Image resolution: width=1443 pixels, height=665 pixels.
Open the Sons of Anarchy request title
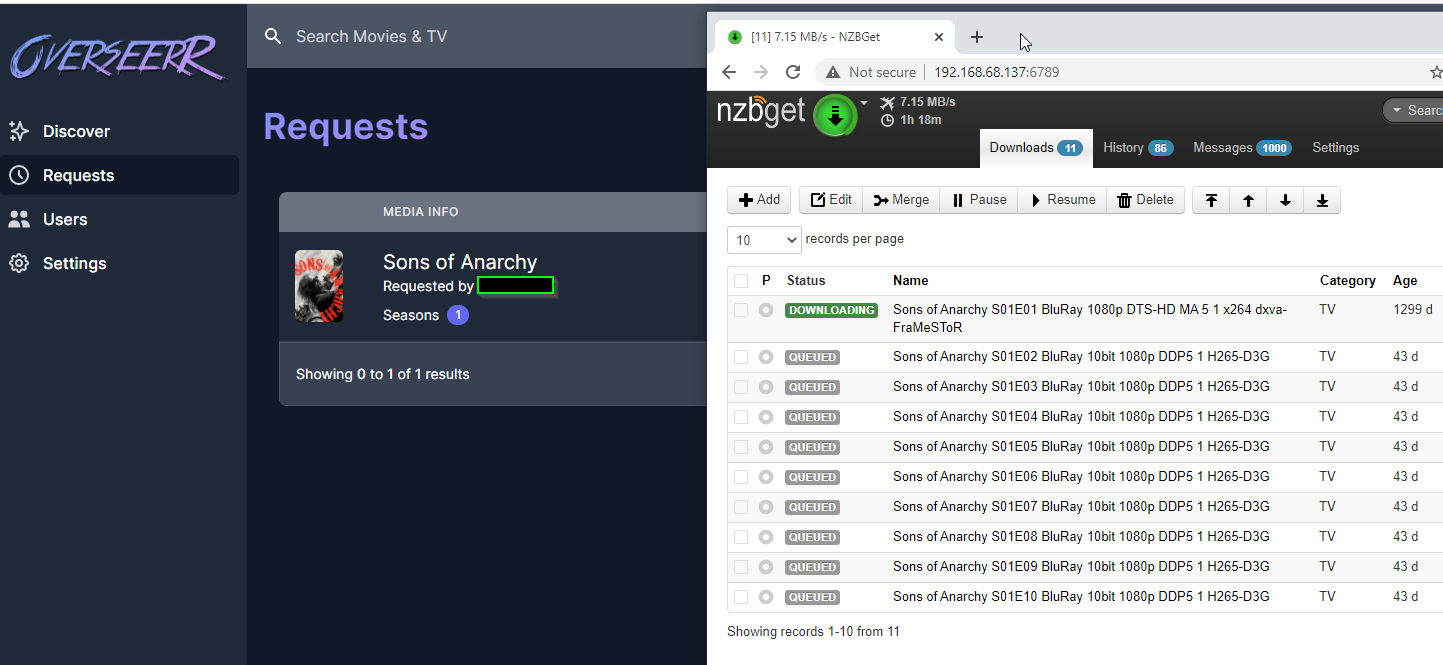tap(460, 262)
